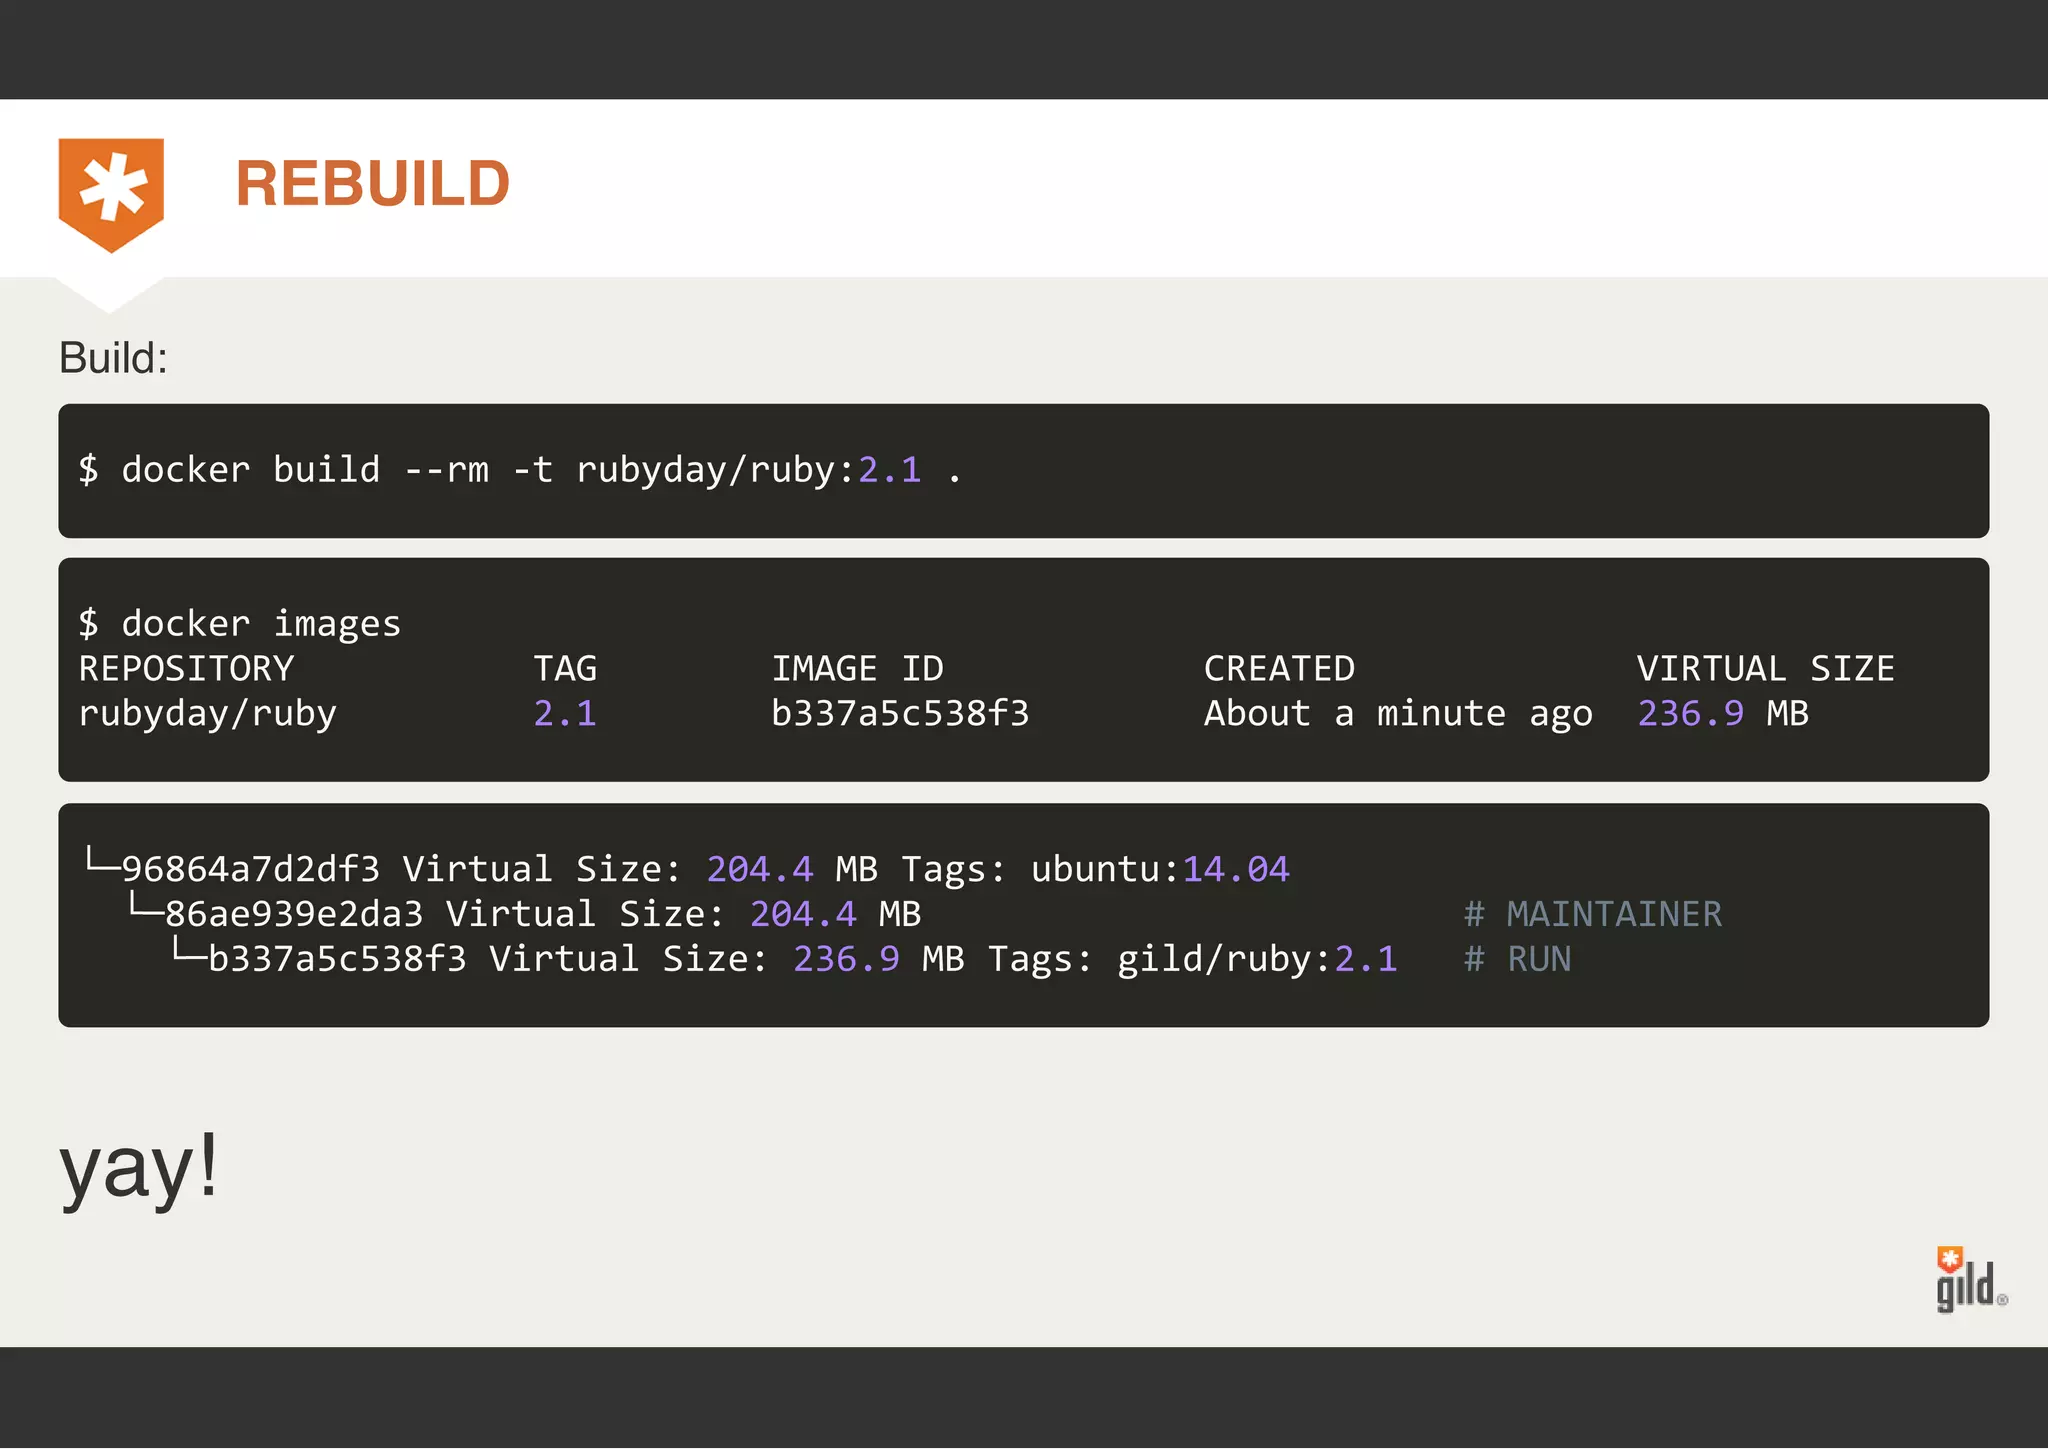Click the REPOSITORY column header

pyautogui.click(x=186, y=668)
